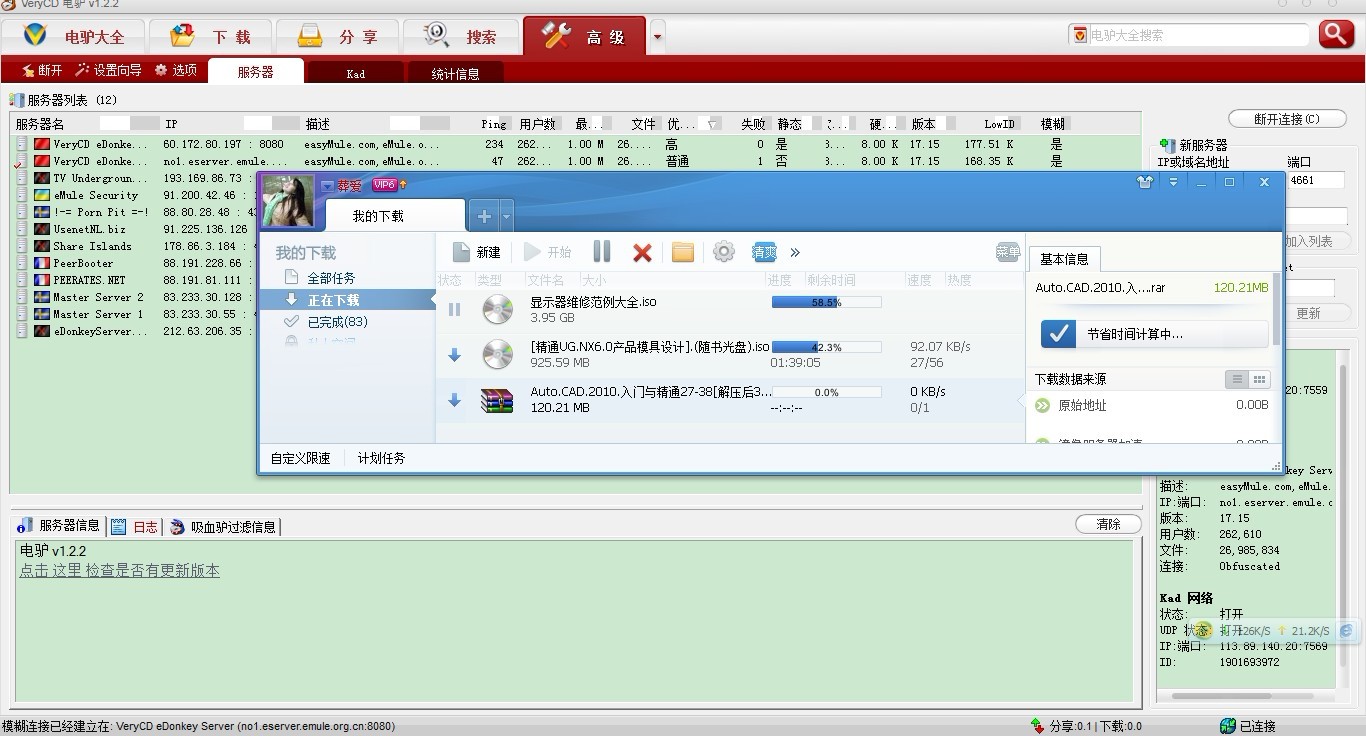Open the 吸血驴过滤信息 tab
The width and height of the screenshot is (1366, 736).
223,526
